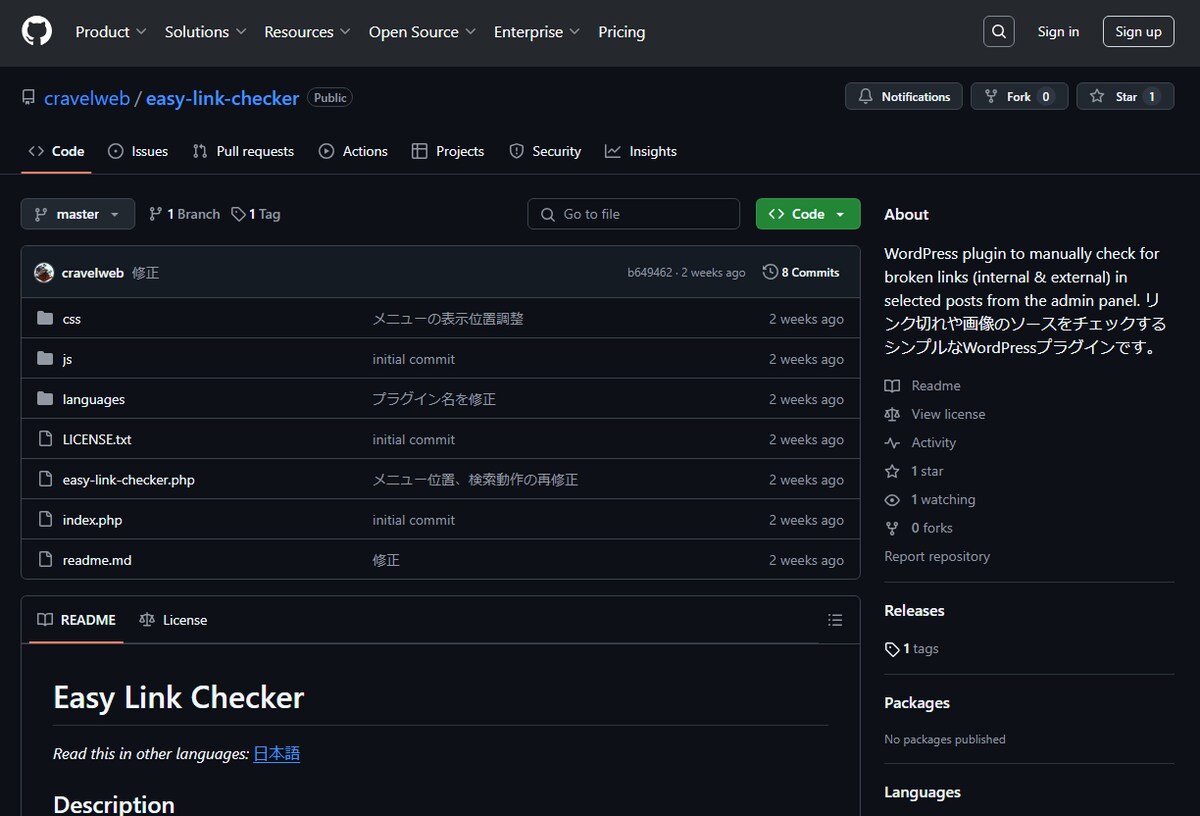Click the 1 Tag link

click(x=256, y=214)
